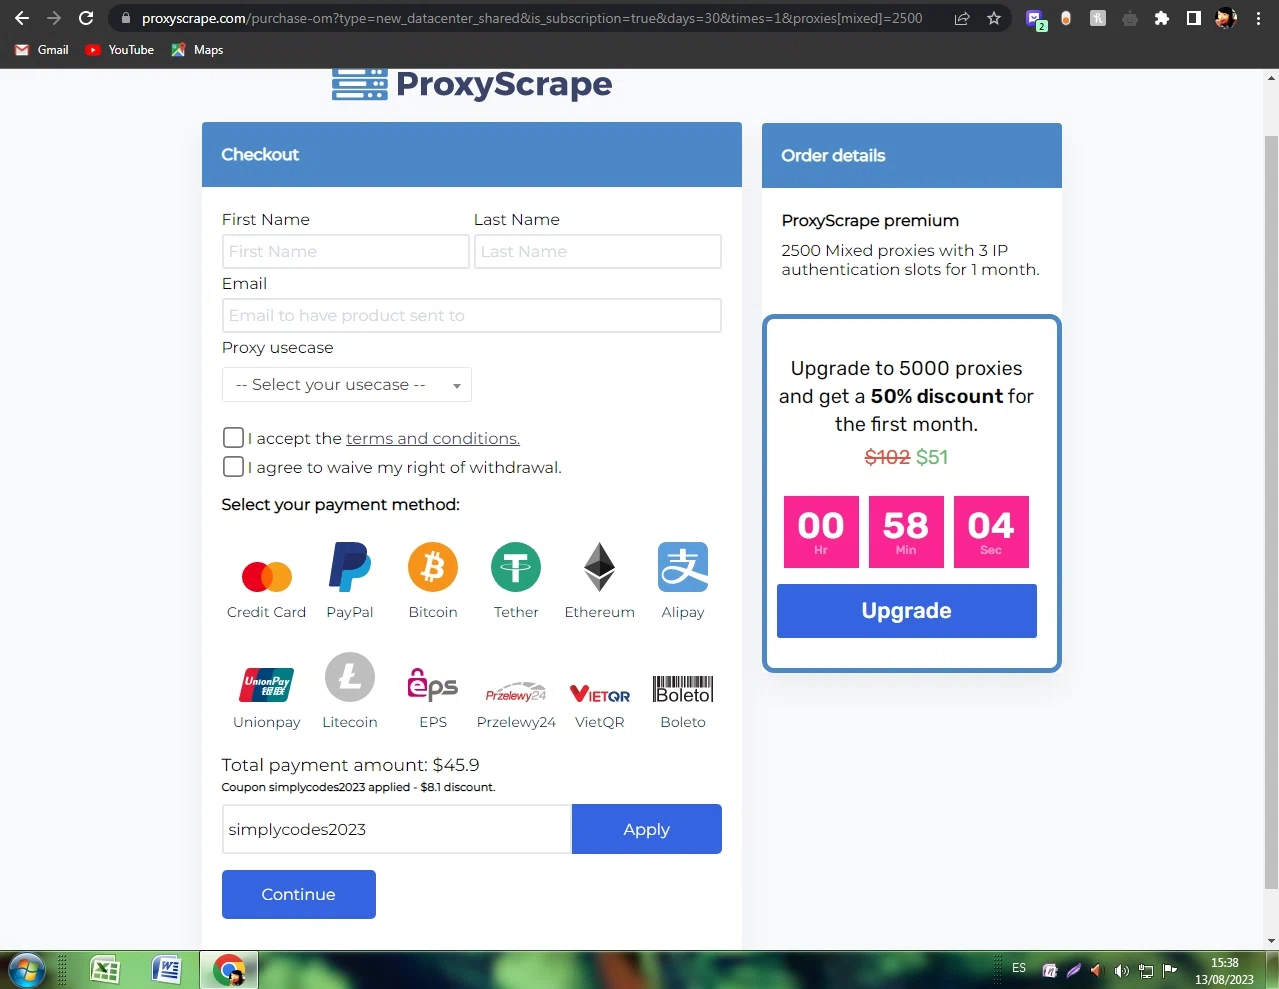Focus the First Name field
Viewport: 1279px width, 989px height.
click(x=345, y=252)
